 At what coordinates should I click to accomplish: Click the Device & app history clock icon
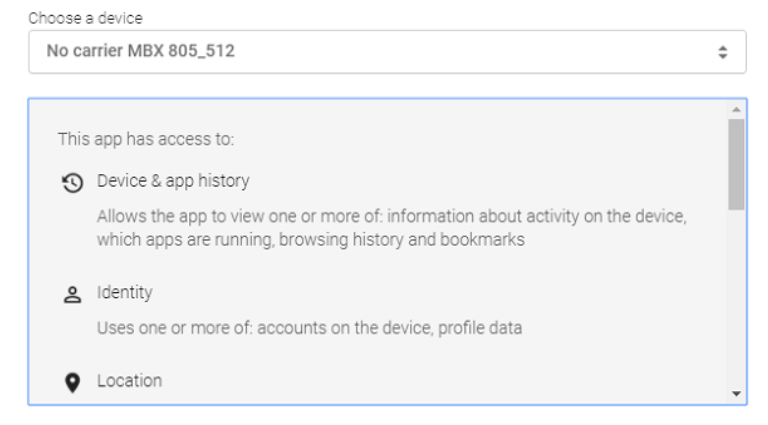(x=71, y=183)
